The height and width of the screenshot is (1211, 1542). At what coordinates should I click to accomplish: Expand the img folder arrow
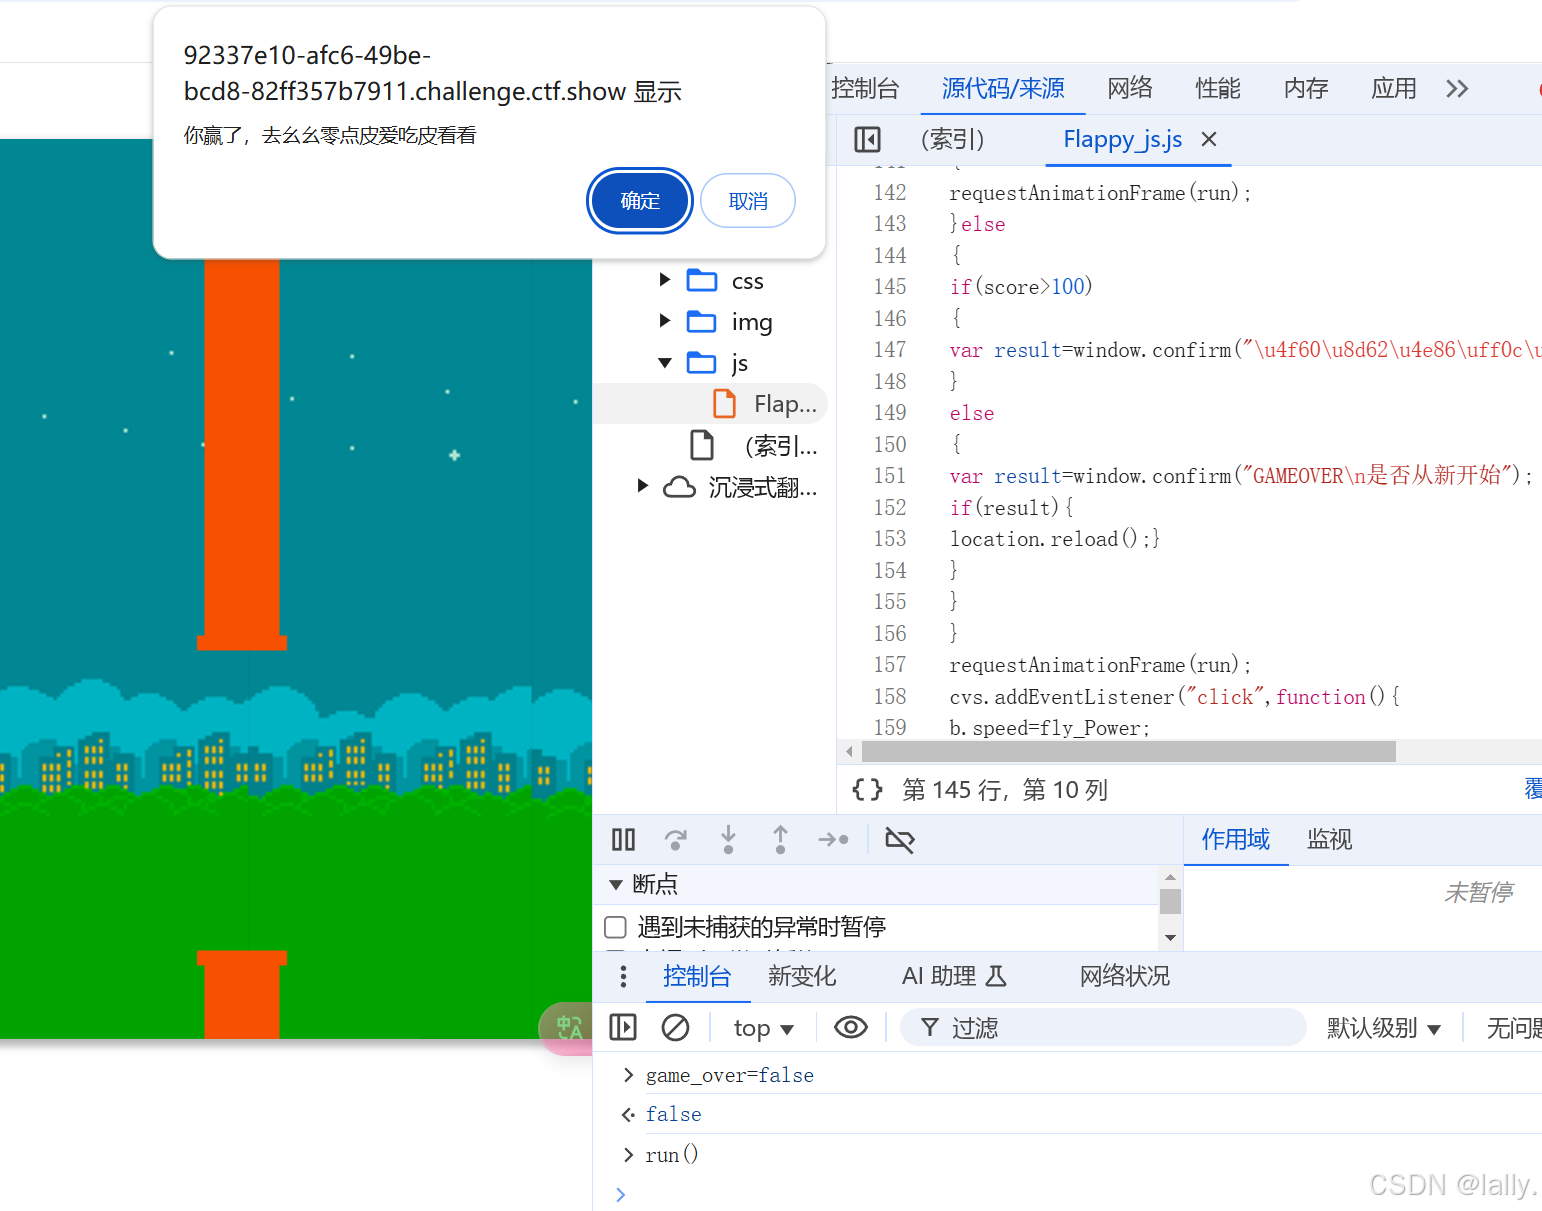click(665, 321)
